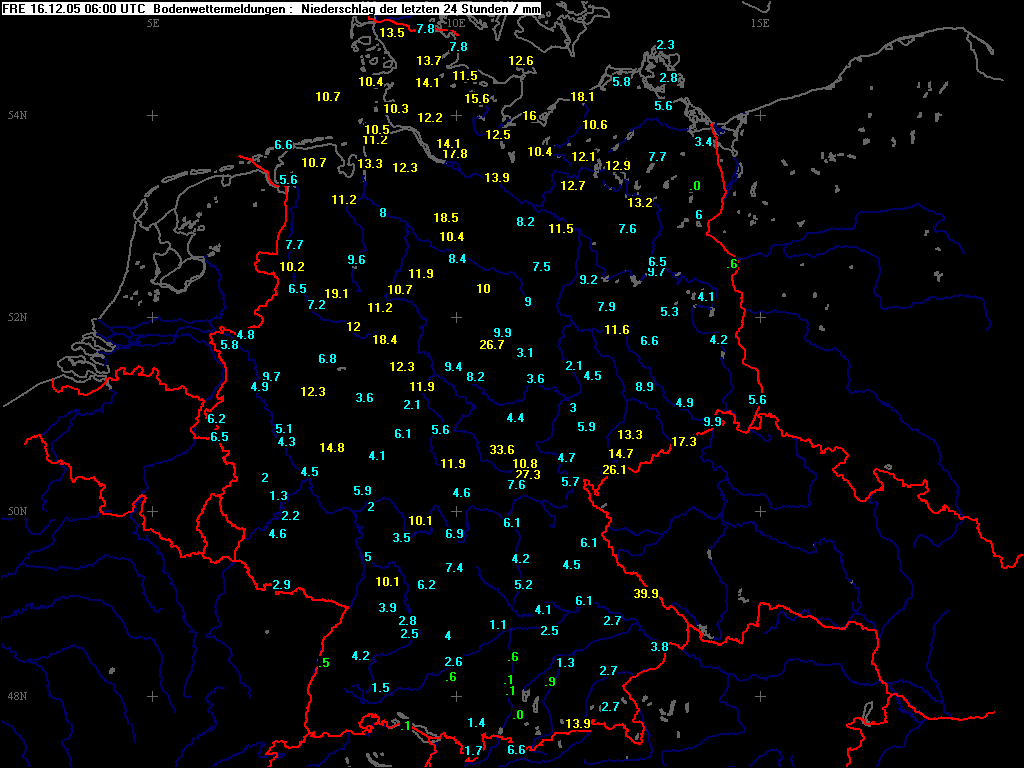This screenshot has width=1024, height=768.
Task: Click the 12.5 station reading
Action: point(498,135)
